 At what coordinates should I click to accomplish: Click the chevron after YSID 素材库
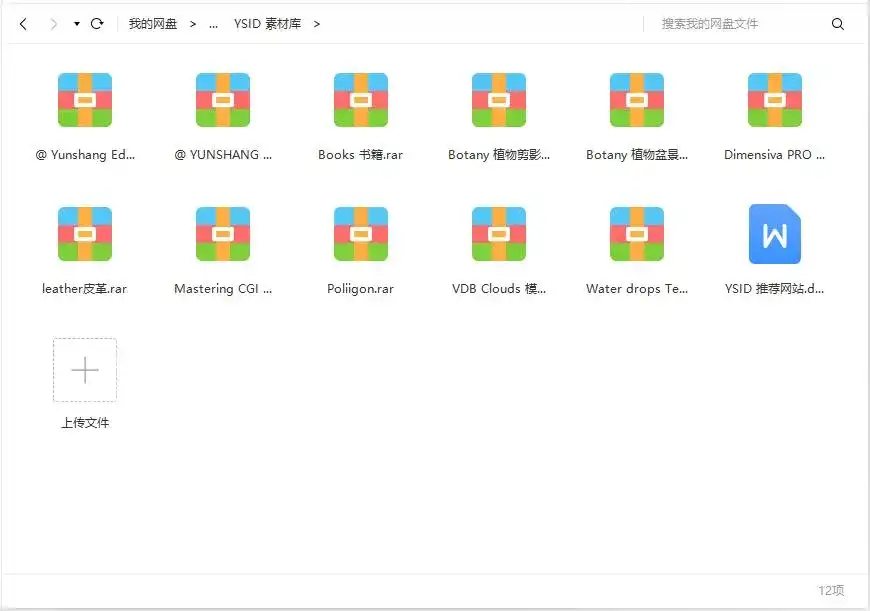pyautogui.click(x=317, y=24)
